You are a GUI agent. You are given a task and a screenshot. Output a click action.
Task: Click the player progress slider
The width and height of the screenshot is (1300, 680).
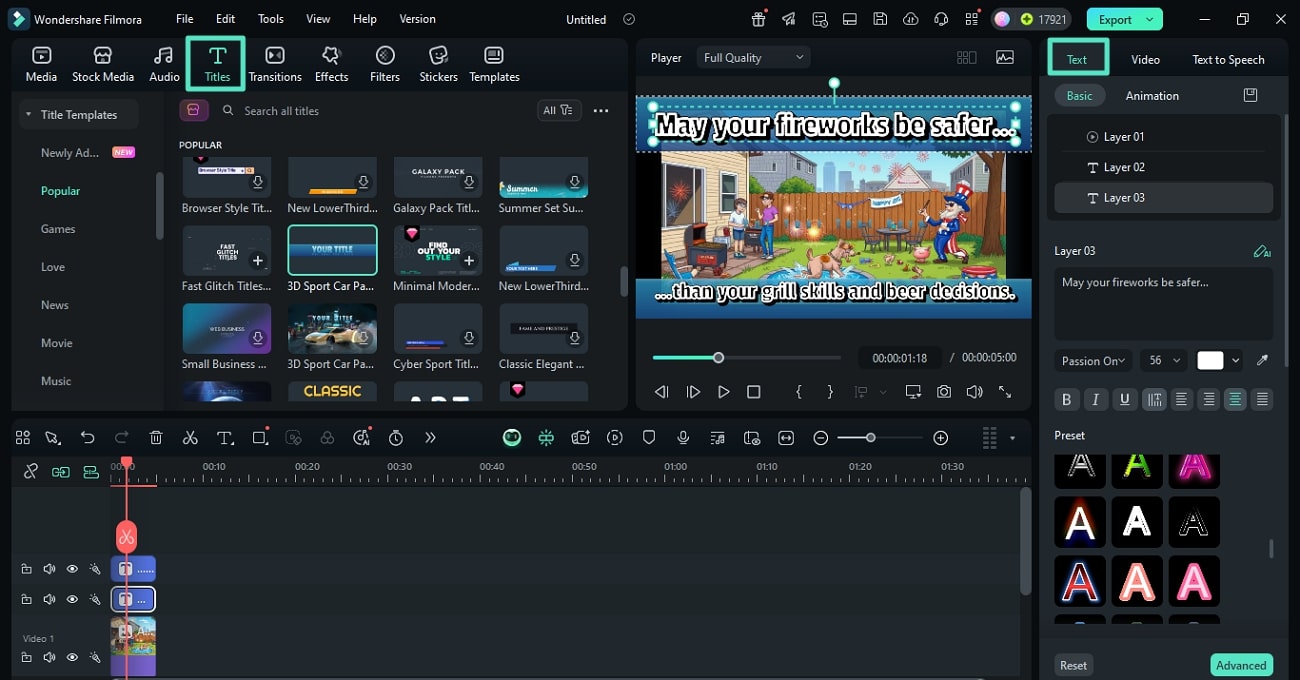(746, 357)
